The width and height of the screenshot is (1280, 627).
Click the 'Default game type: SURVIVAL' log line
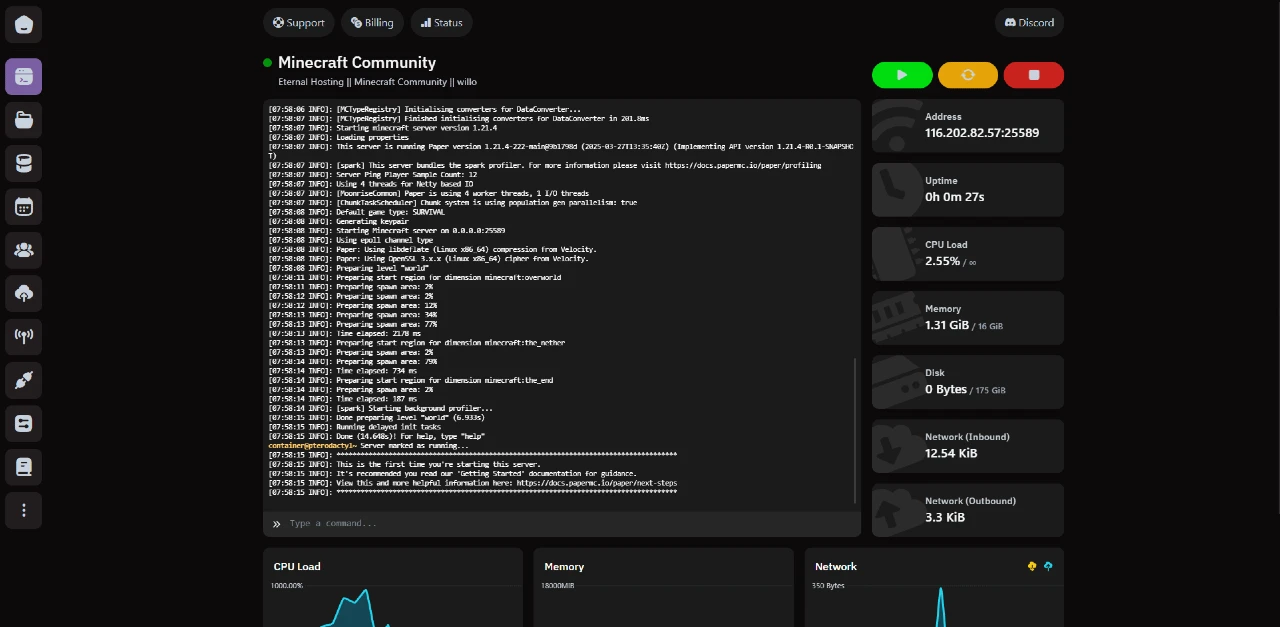[357, 212]
